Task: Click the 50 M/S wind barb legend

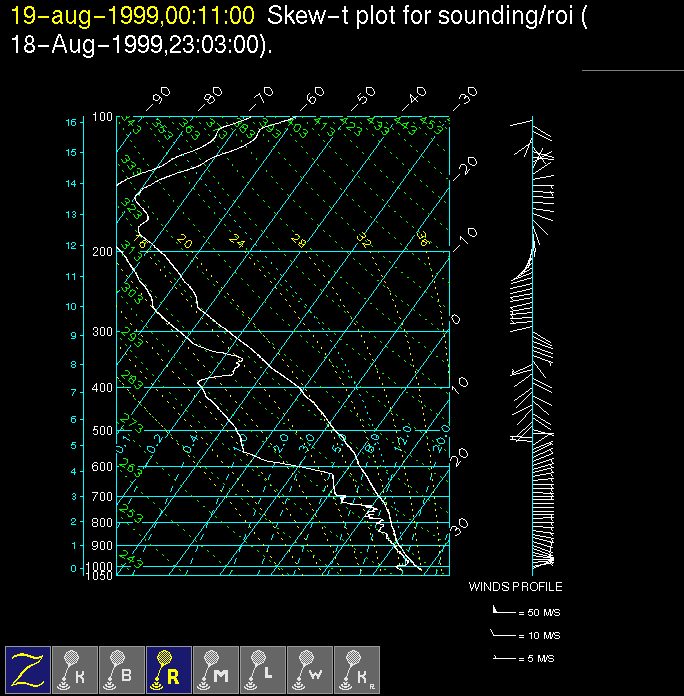Action: (x=526, y=610)
